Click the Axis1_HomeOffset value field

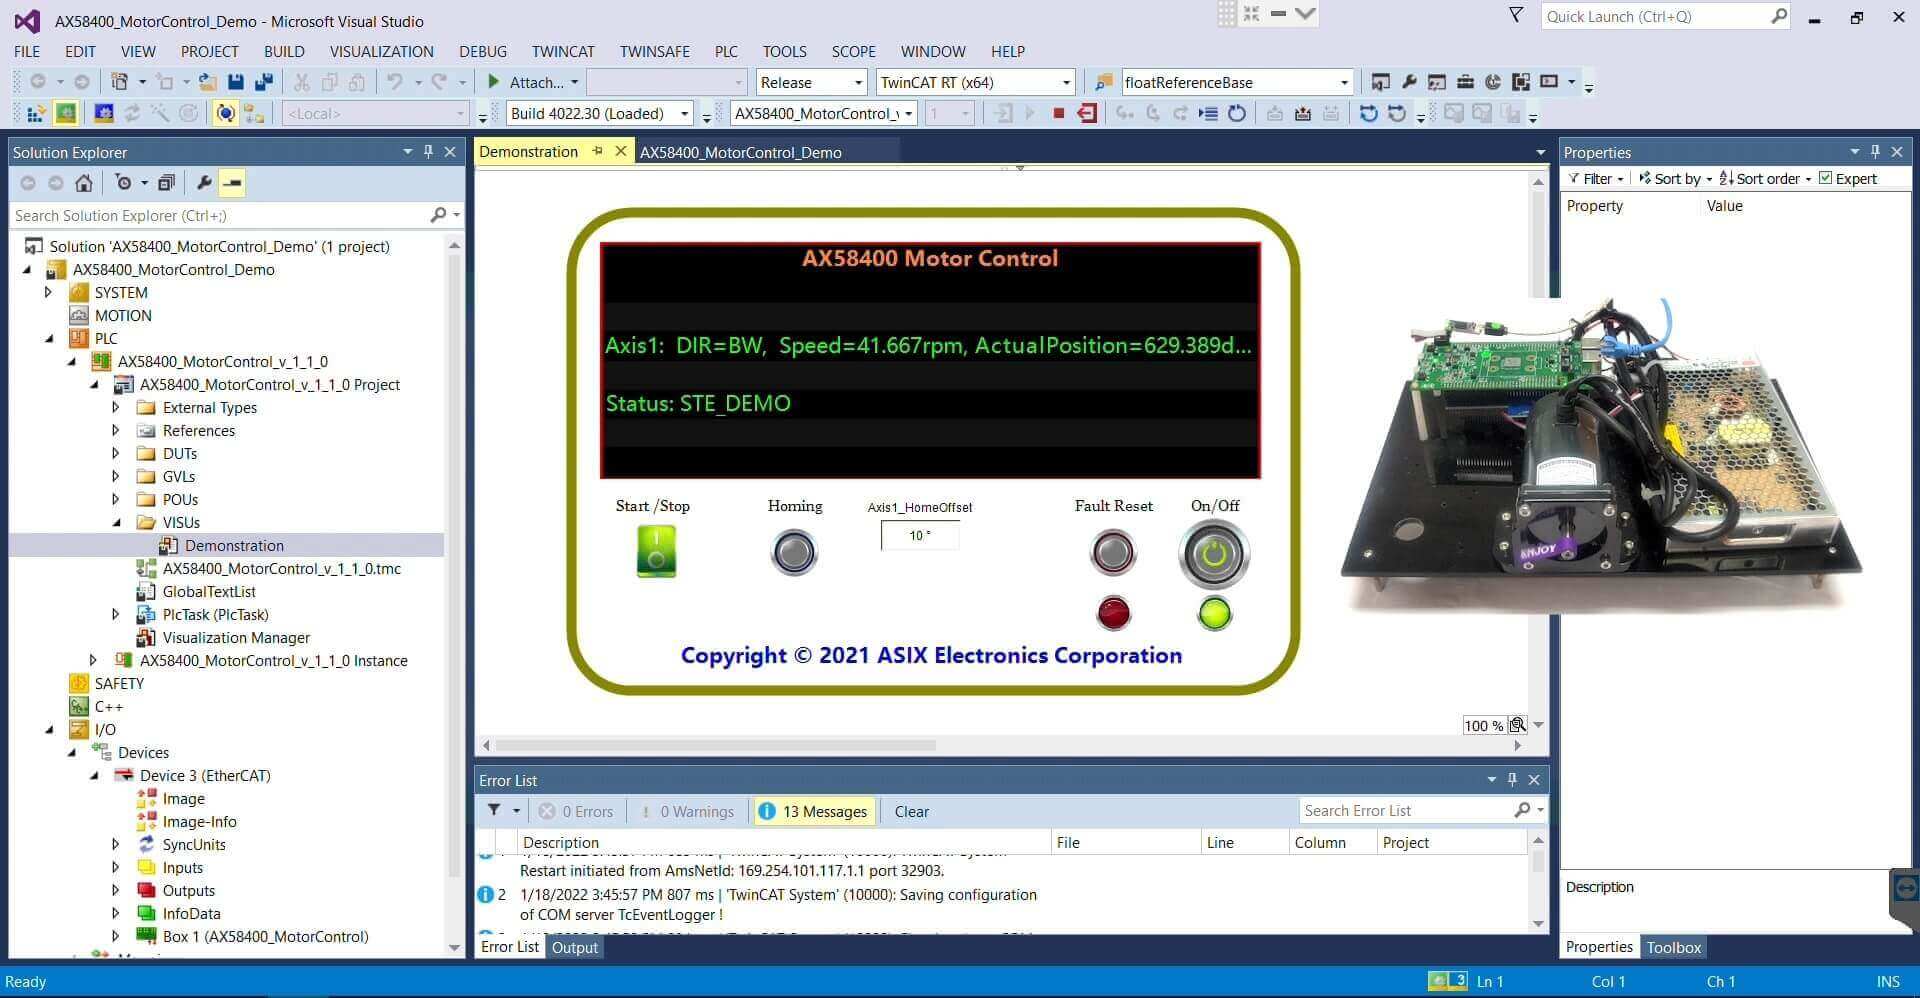tap(919, 535)
